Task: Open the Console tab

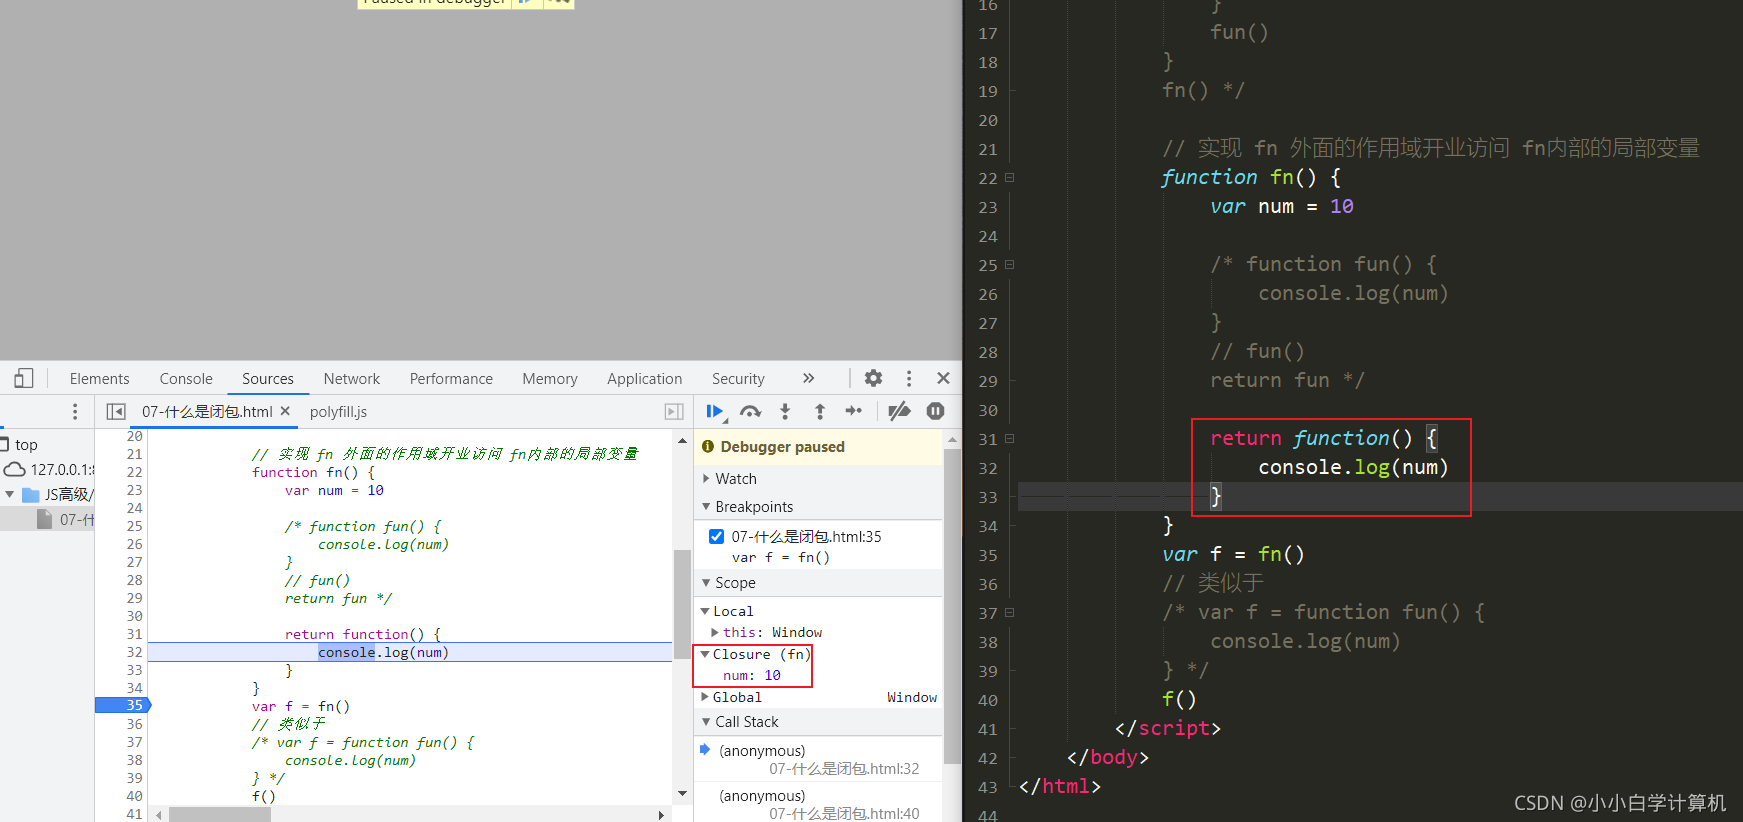Action: point(186,379)
